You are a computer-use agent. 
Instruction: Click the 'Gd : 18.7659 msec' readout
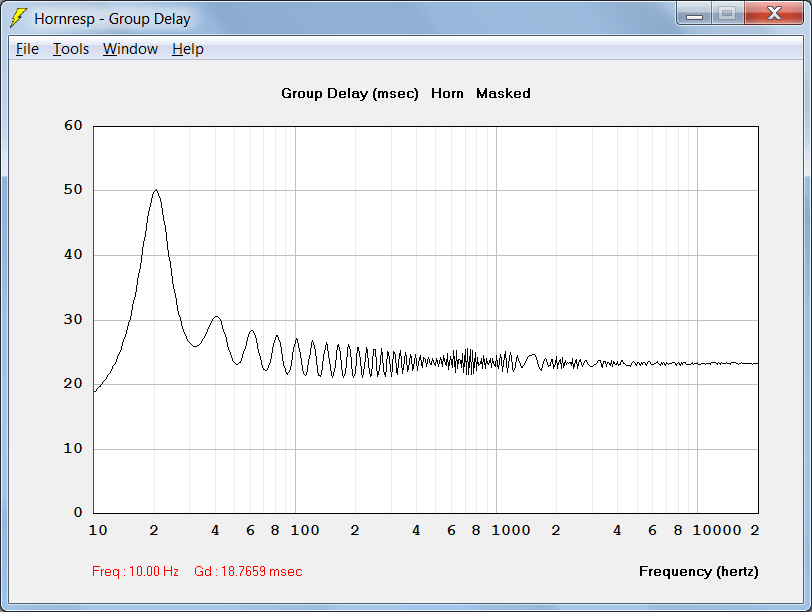248,571
